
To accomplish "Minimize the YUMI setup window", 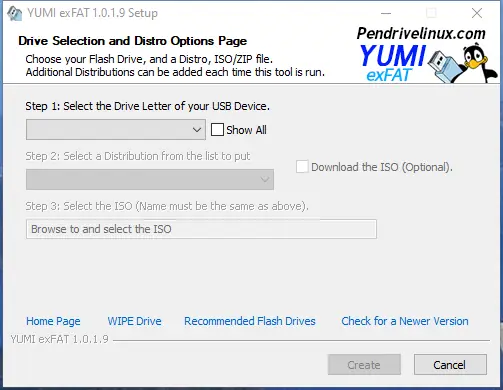I will (386, 13).
